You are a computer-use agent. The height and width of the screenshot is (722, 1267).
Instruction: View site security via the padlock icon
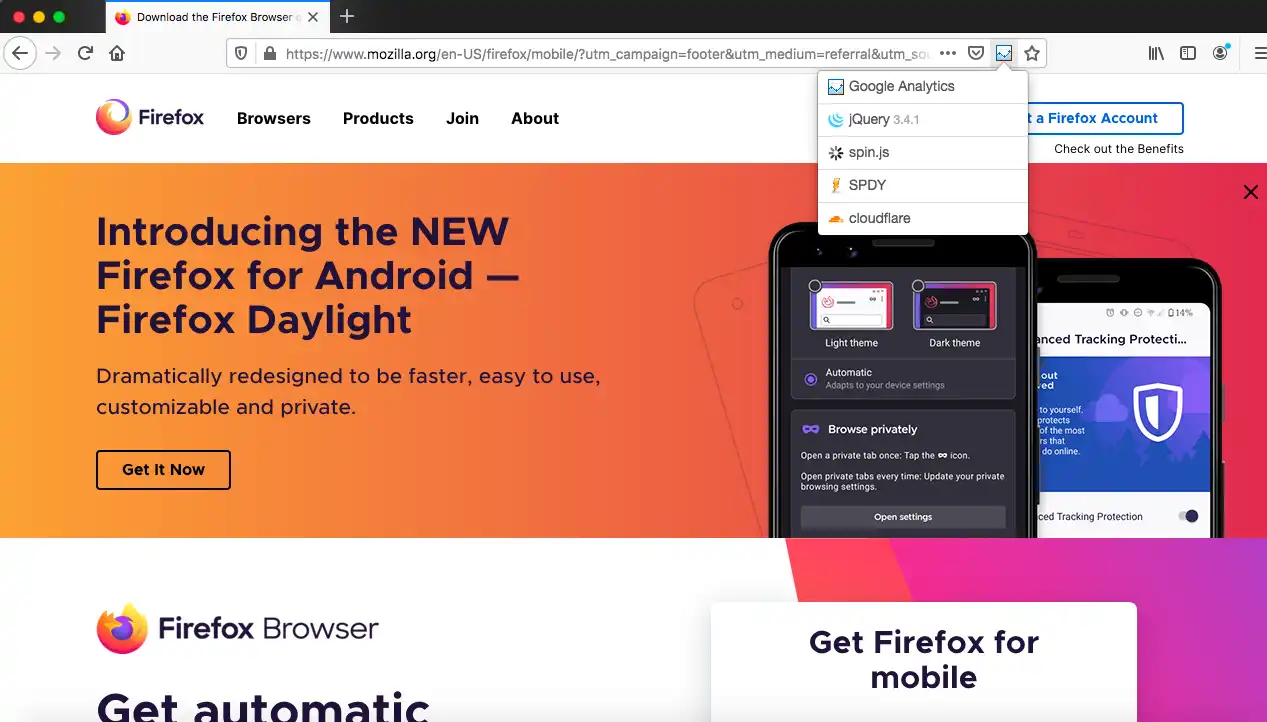pyautogui.click(x=268, y=53)
